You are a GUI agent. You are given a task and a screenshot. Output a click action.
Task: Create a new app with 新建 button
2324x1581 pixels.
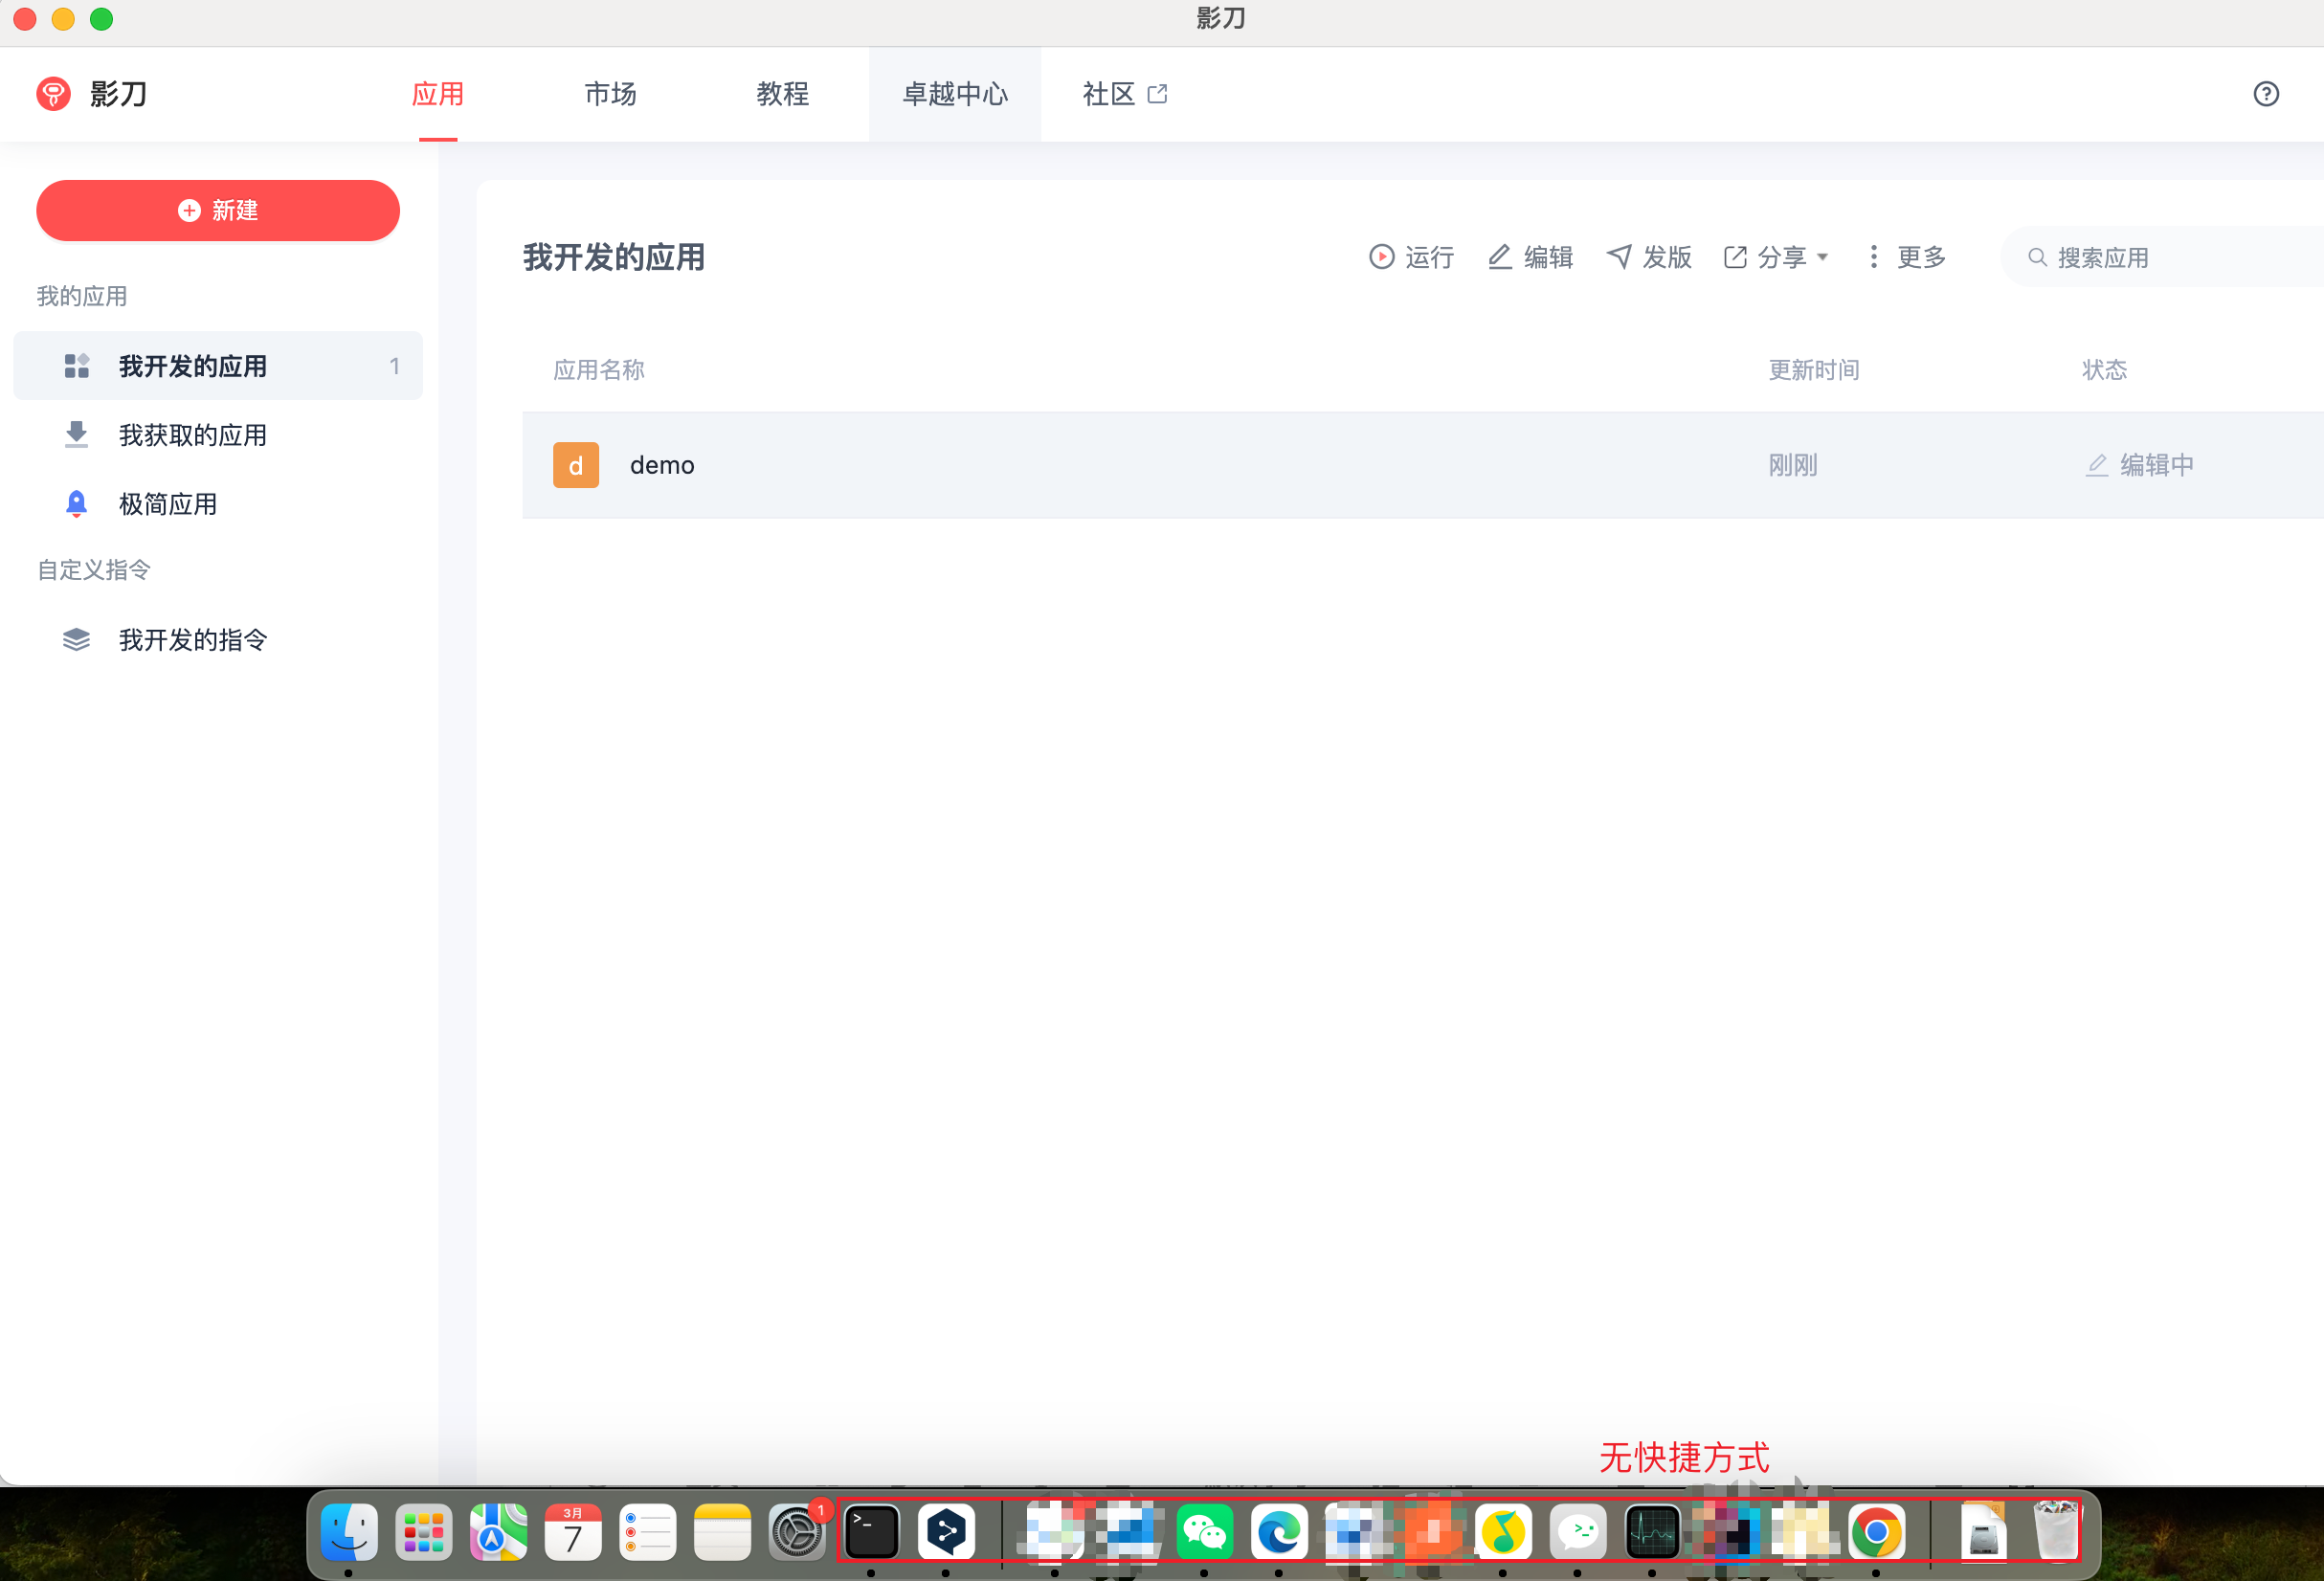[x=218, y=210]
